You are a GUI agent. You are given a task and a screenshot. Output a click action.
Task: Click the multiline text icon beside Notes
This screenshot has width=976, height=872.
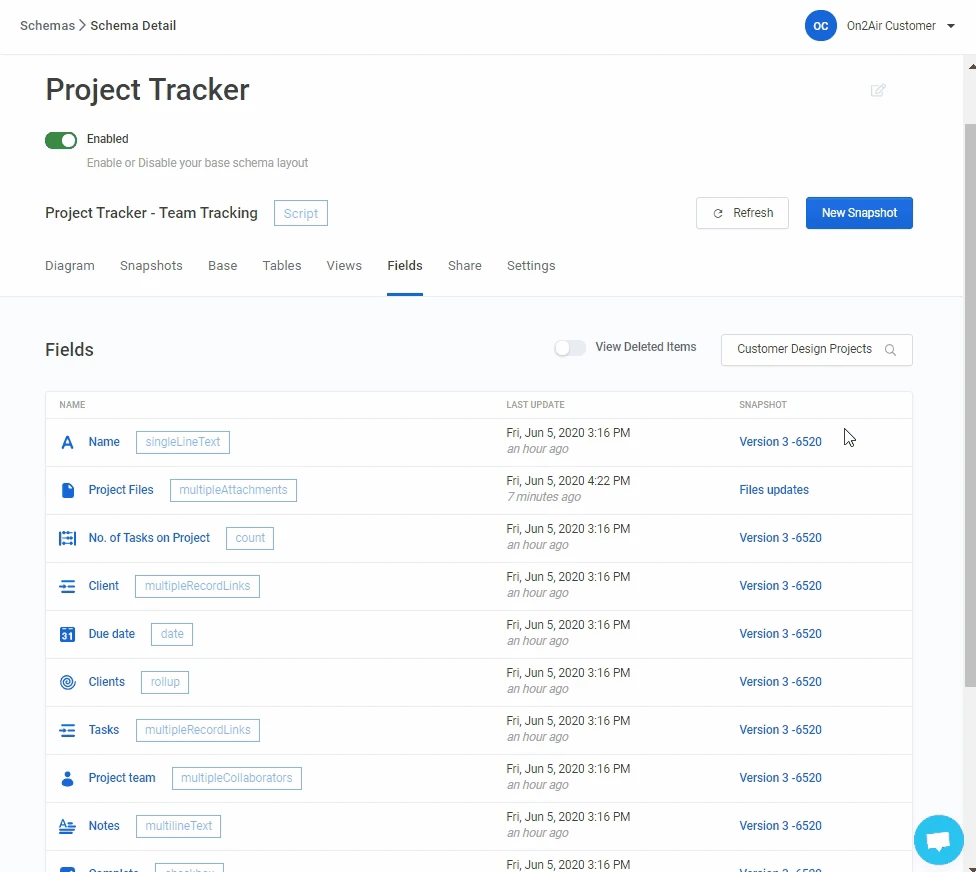67,826
